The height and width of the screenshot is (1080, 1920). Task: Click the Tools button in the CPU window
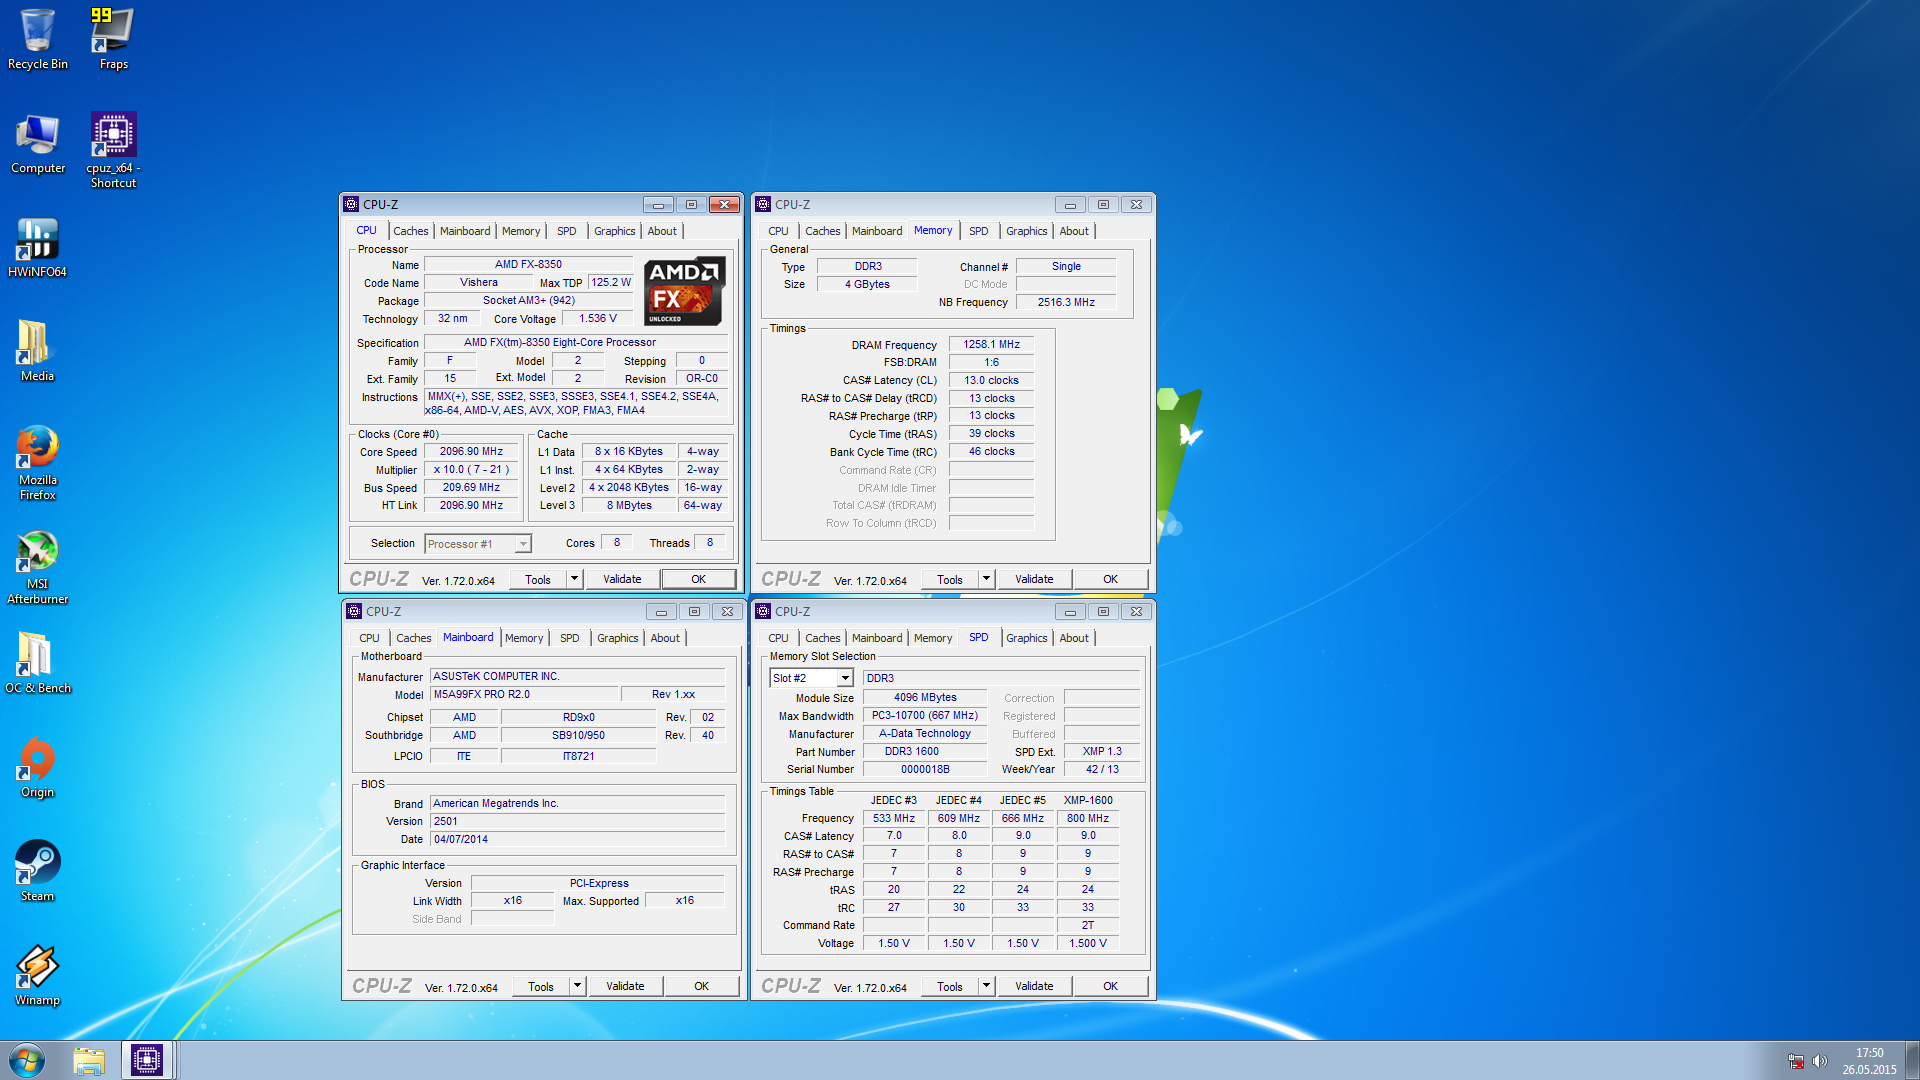point(538,579)
